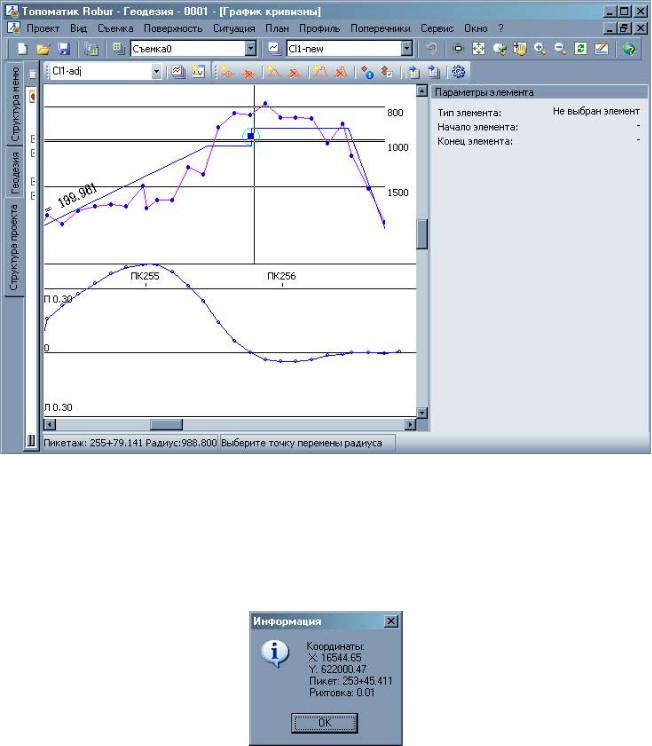
Task: Click the graph vertical scrollbar down arrow
Action: [422, 412]
